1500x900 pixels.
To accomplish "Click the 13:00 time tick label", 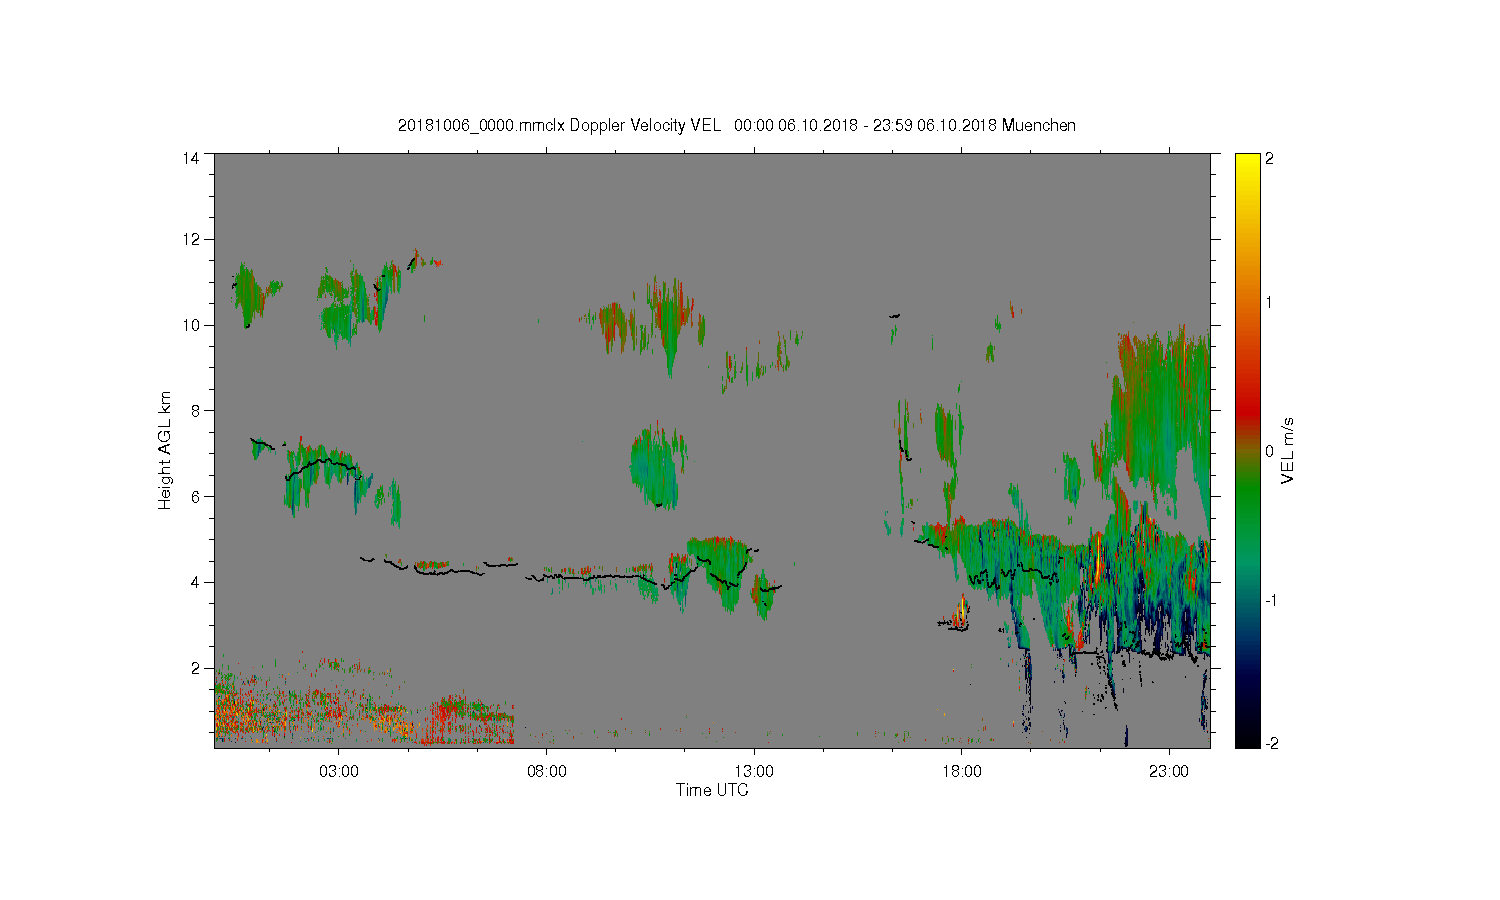I will click(x=754, y=772).
